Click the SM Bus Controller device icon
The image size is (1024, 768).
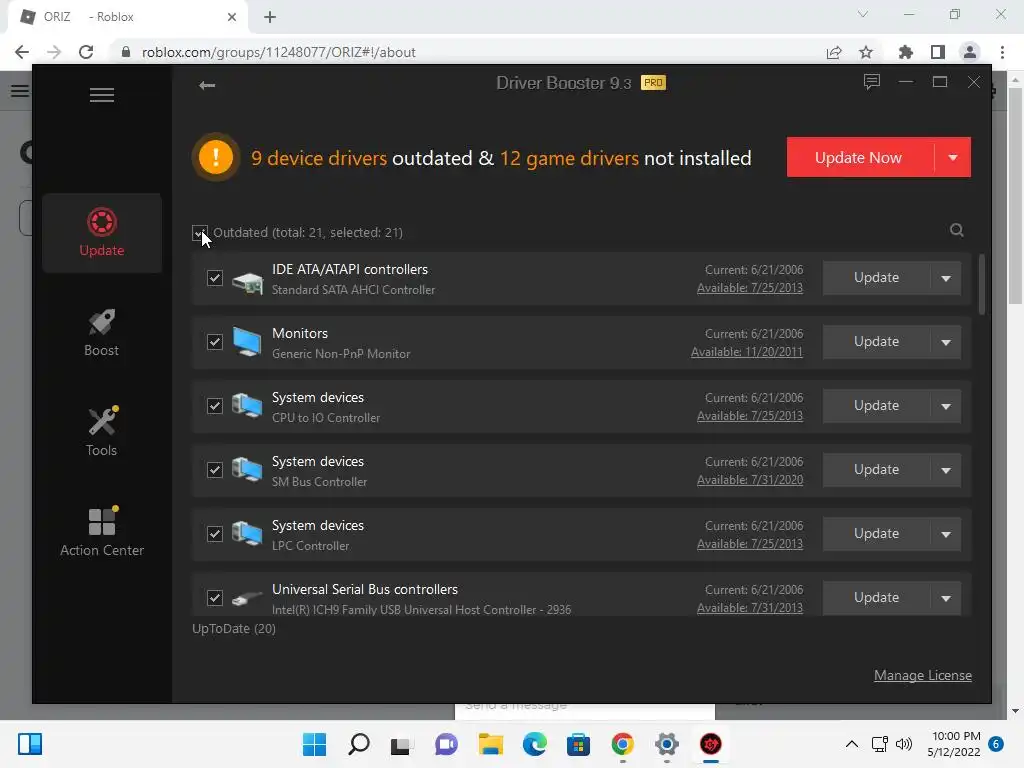click(x=248, y=470)
